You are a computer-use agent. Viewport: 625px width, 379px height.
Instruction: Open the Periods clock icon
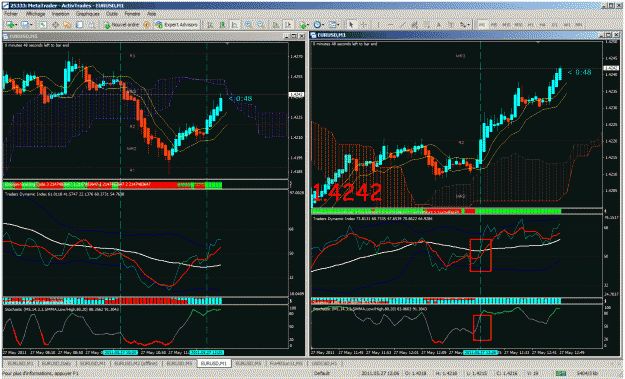tap(317, 25)
